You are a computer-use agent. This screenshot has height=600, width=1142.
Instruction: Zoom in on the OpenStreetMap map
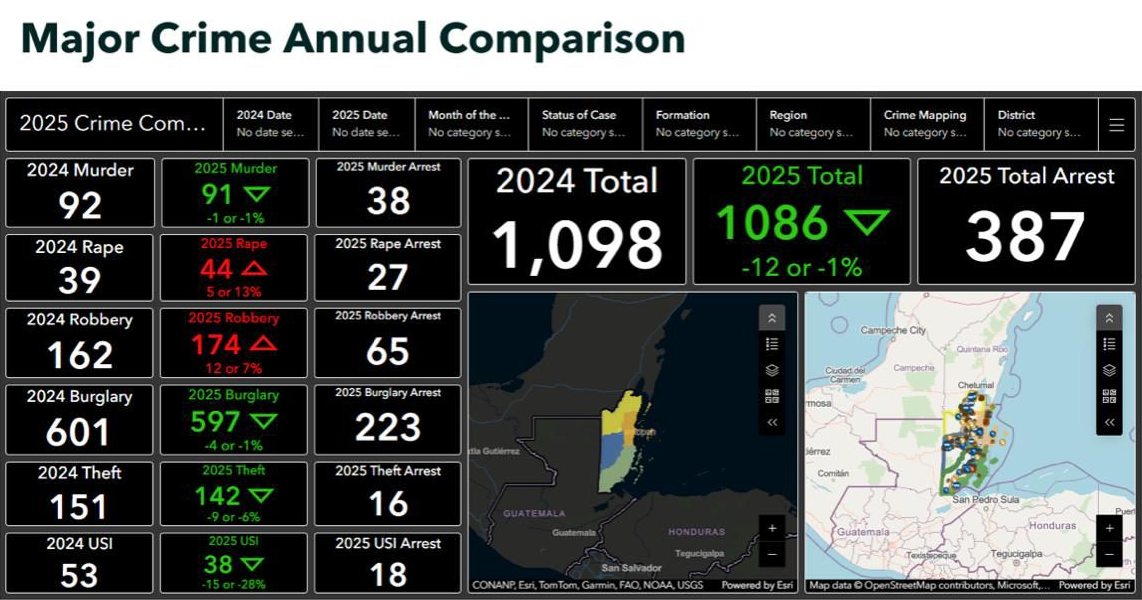click(1109, 528)
